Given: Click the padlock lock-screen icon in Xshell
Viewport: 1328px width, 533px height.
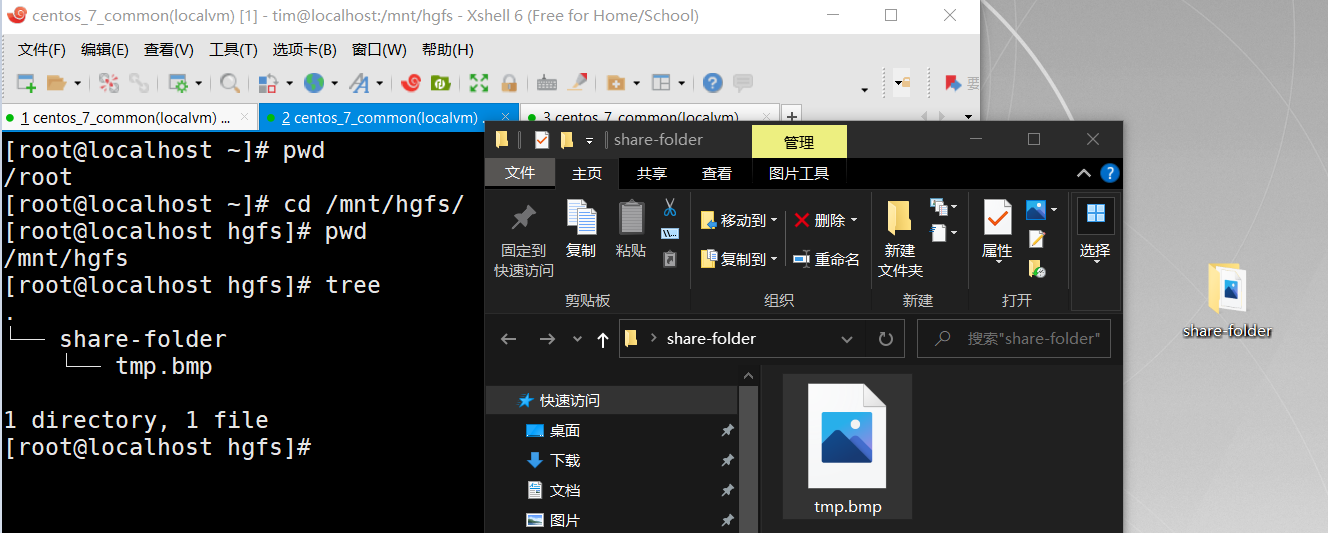Looking at the screenshot, I should pyautogui.click(x=509, y=83).
